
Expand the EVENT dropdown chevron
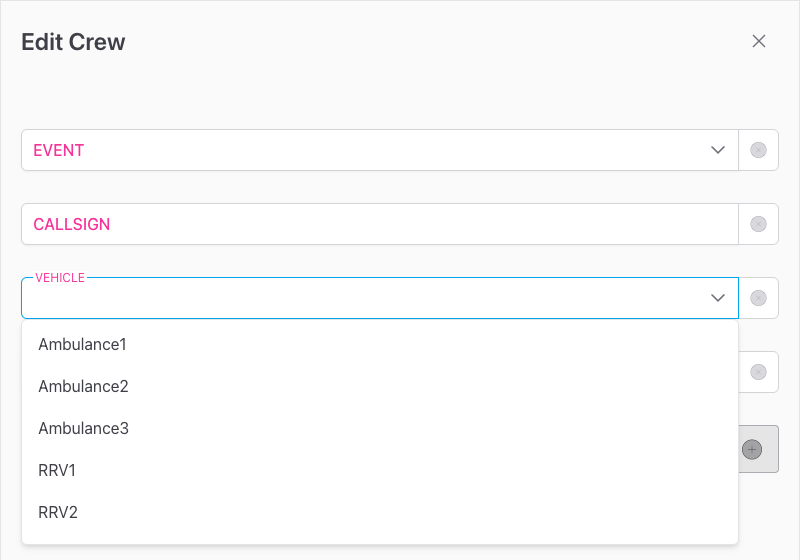click(x=717, y=150)
